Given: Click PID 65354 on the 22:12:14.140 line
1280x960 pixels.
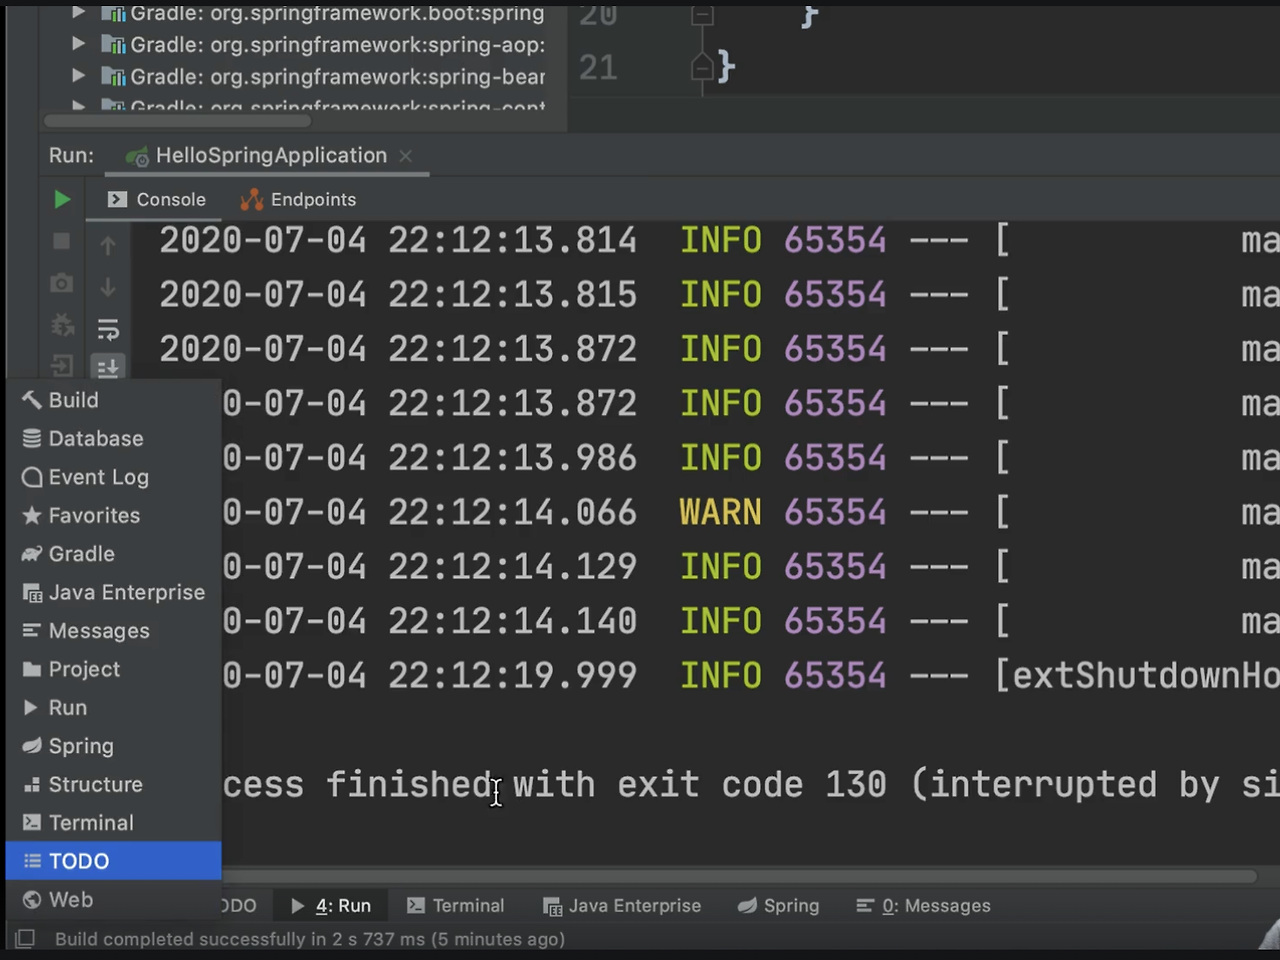Looking at the screenshot, I should click(x=835, y=621).
